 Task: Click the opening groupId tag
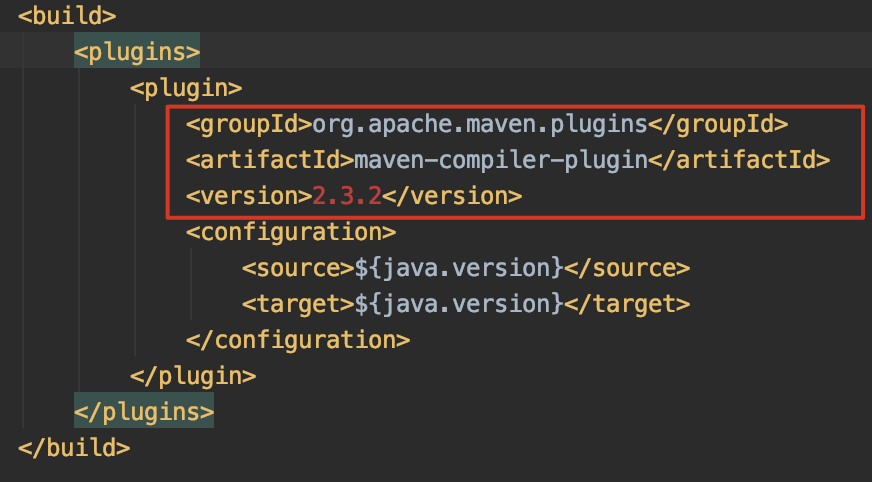click(x=249, y=124)
